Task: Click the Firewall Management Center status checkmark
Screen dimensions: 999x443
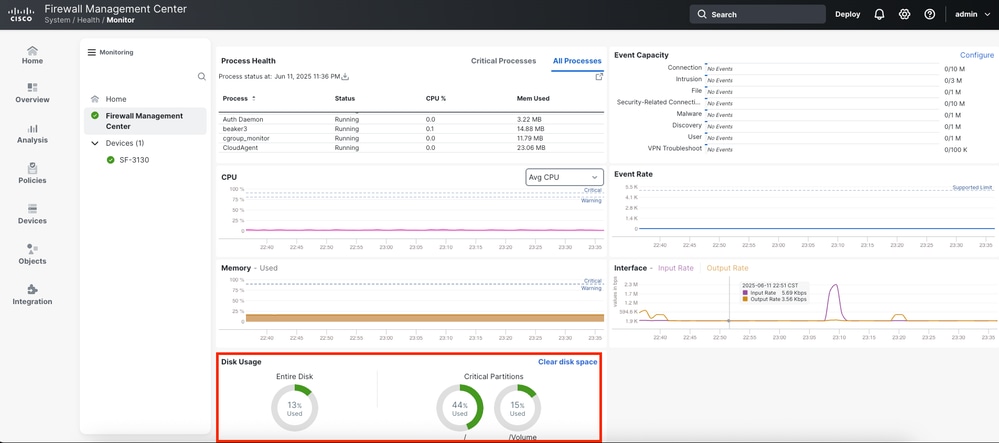Action: click(x=95, y=115)
